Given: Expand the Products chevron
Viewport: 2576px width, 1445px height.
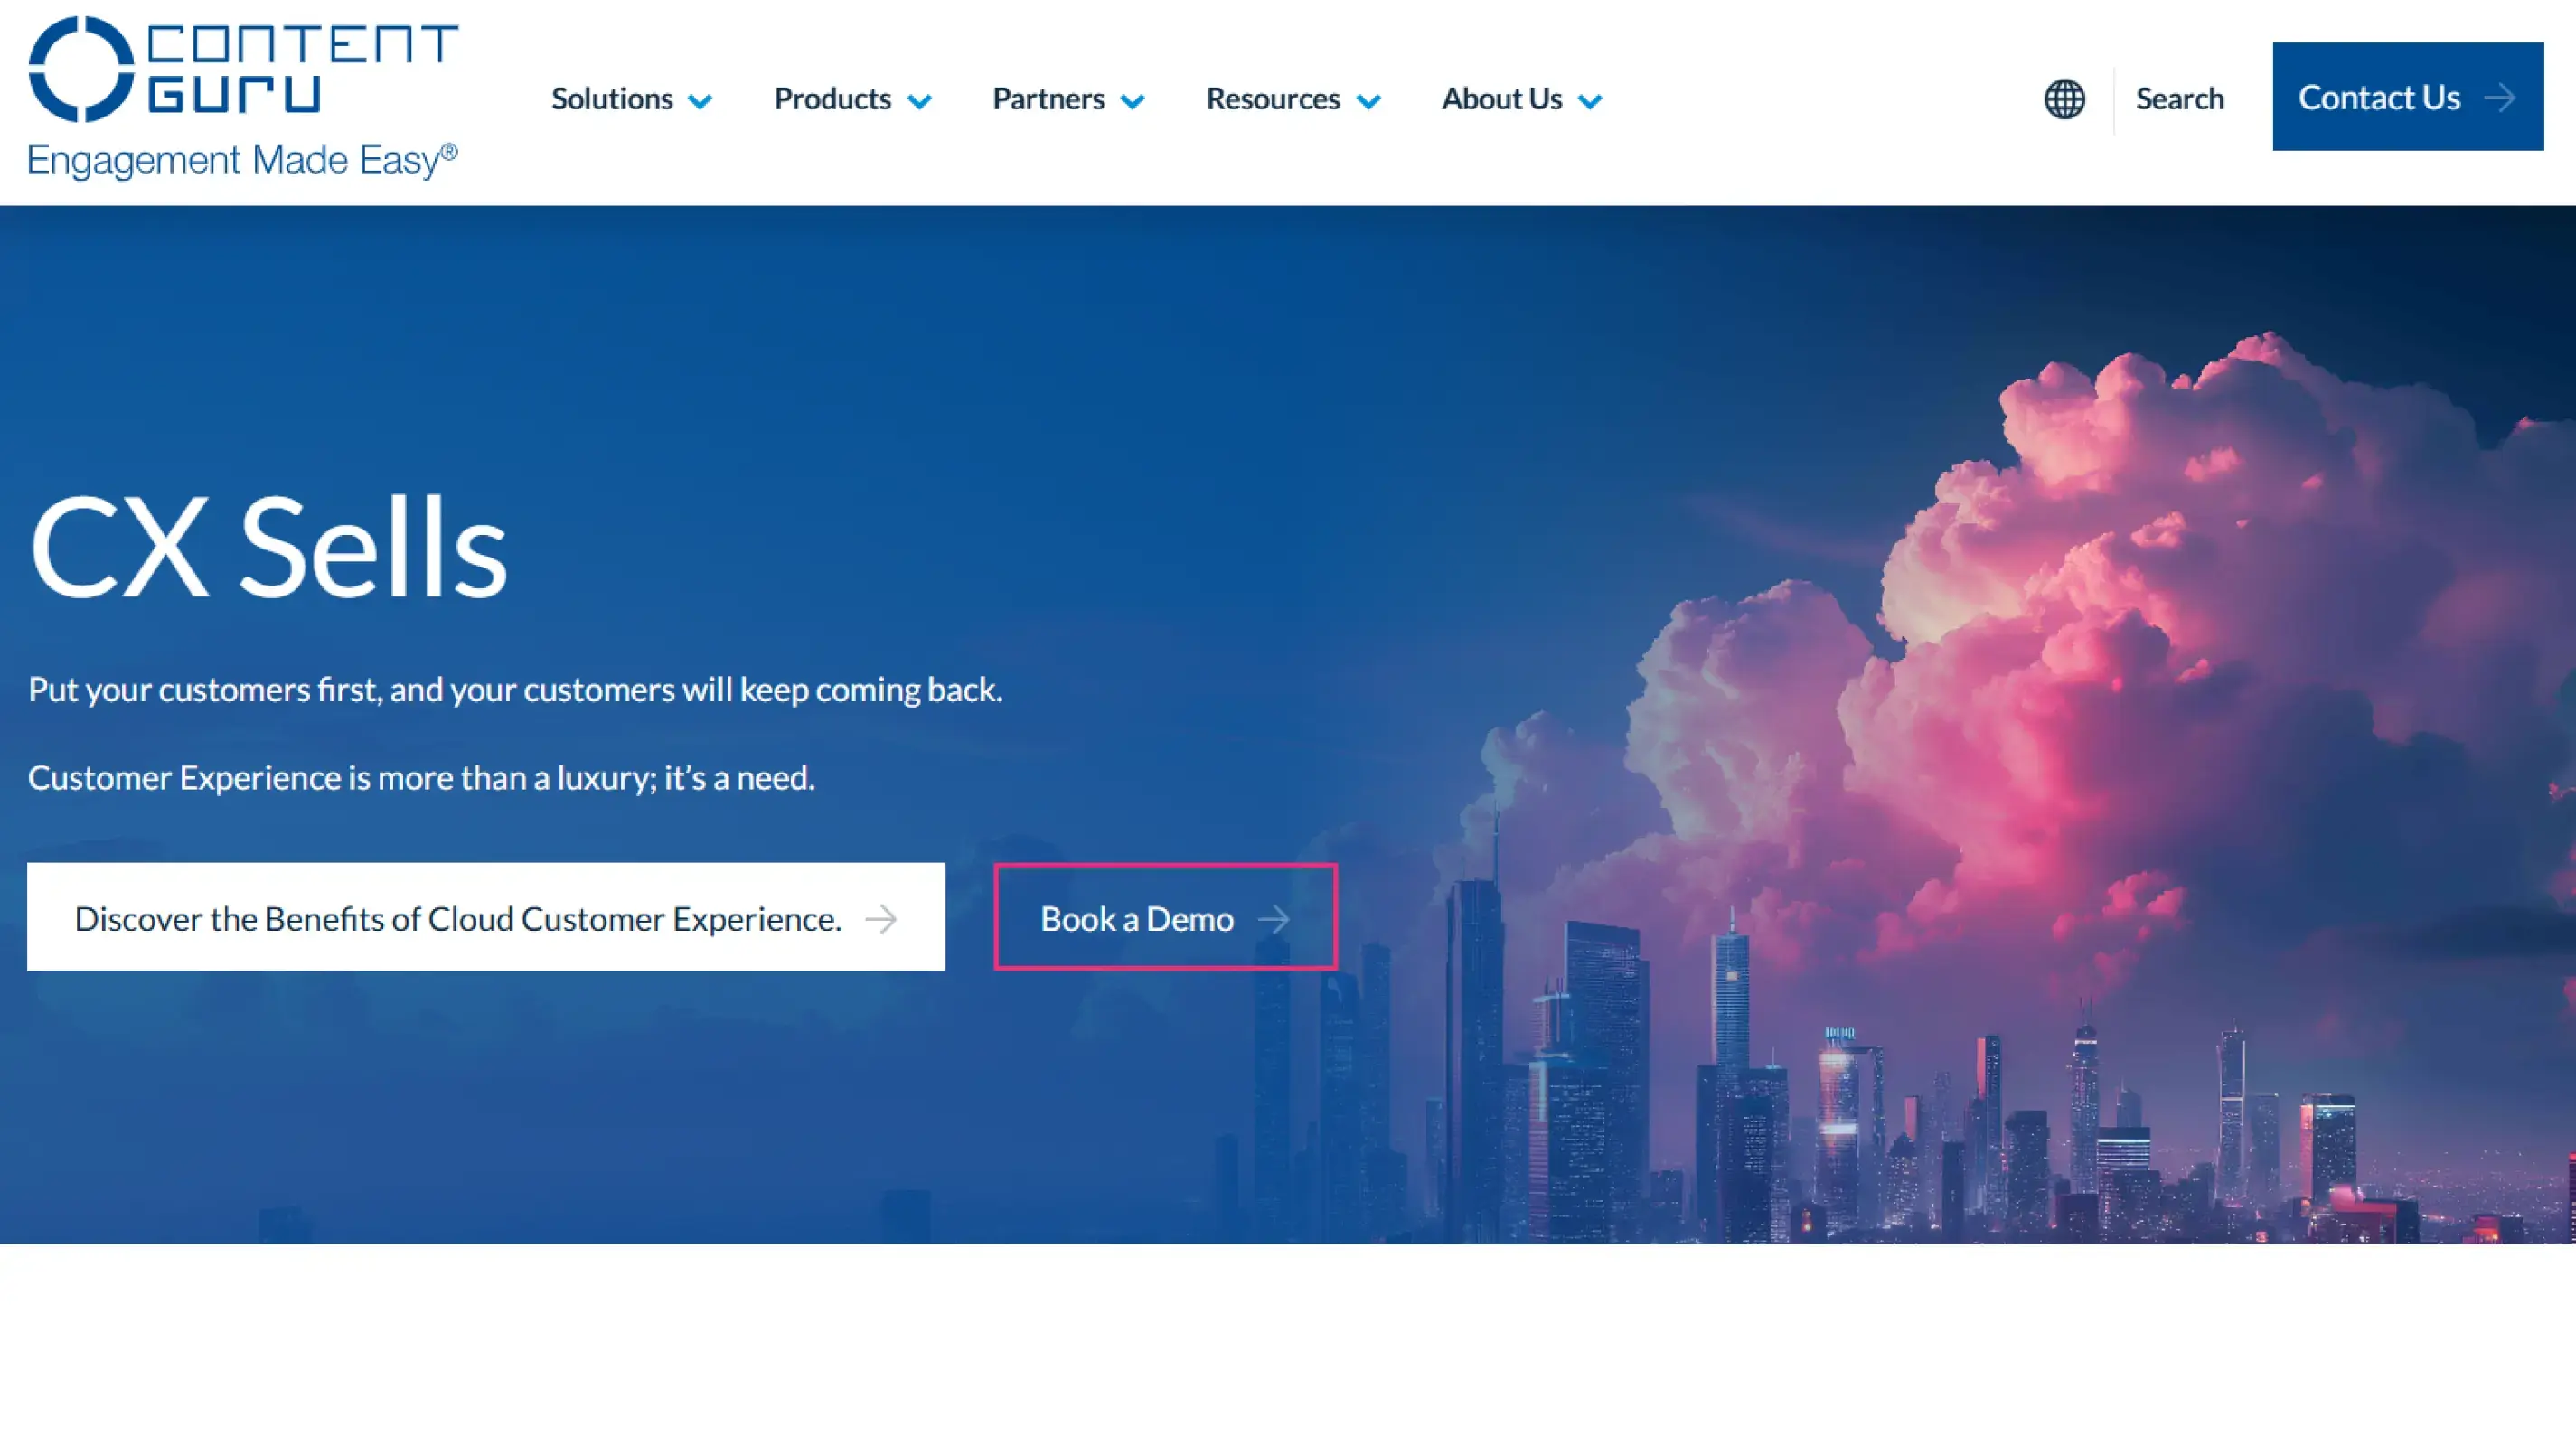Looking at the screenshot, I should 919,101.
